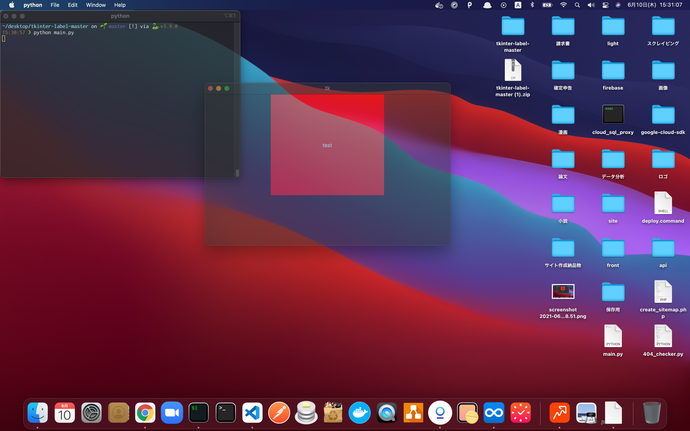Image resolution: width=690 pixels, height=431 pixels.
Task: Open Terminal app icon in Dock
Action: pyautogui.click(x=226, y=413)
